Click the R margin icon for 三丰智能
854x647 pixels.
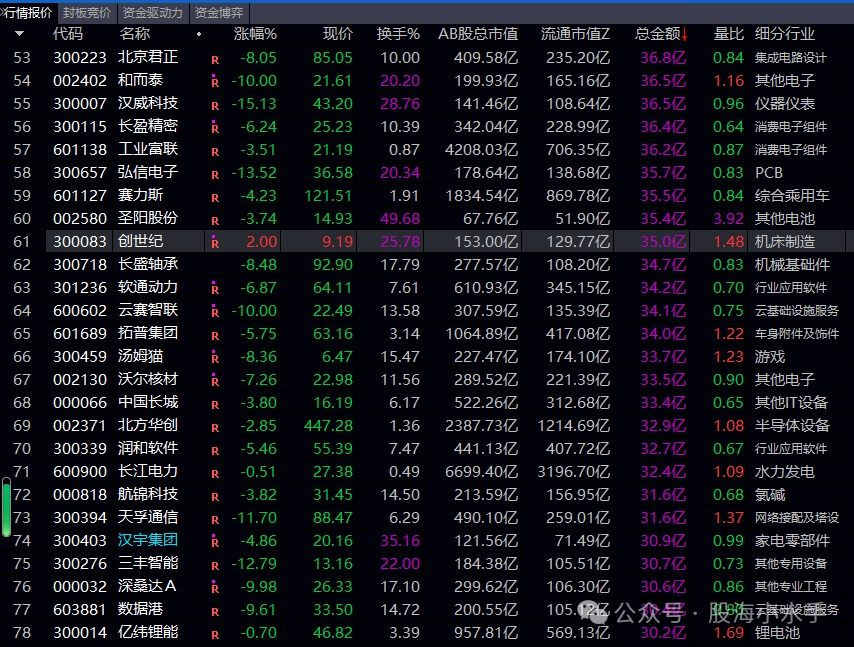[x=215, y=565]
